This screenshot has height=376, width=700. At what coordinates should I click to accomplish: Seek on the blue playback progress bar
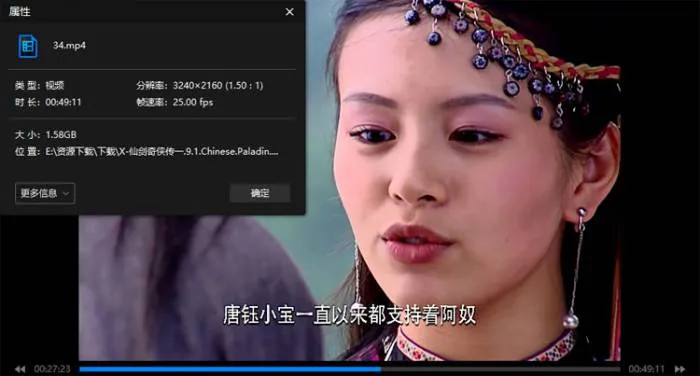350,369
